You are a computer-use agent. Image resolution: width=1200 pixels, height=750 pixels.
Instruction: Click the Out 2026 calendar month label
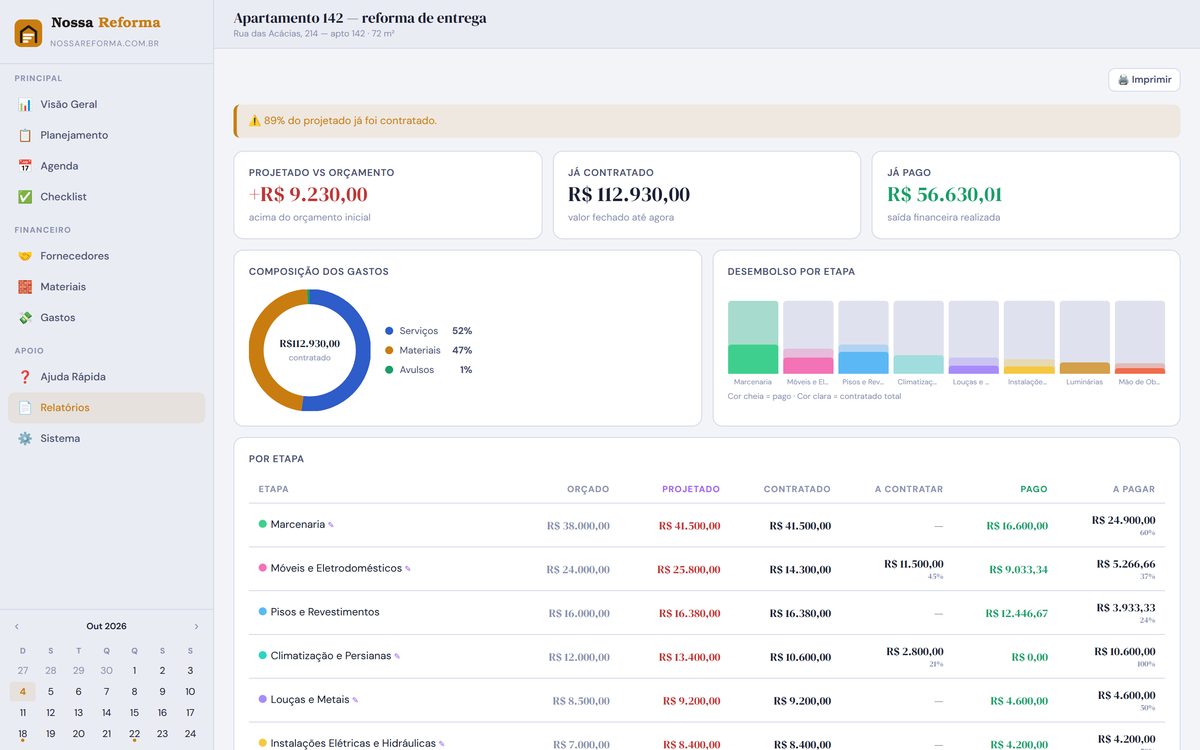click(x=106, y=627)
